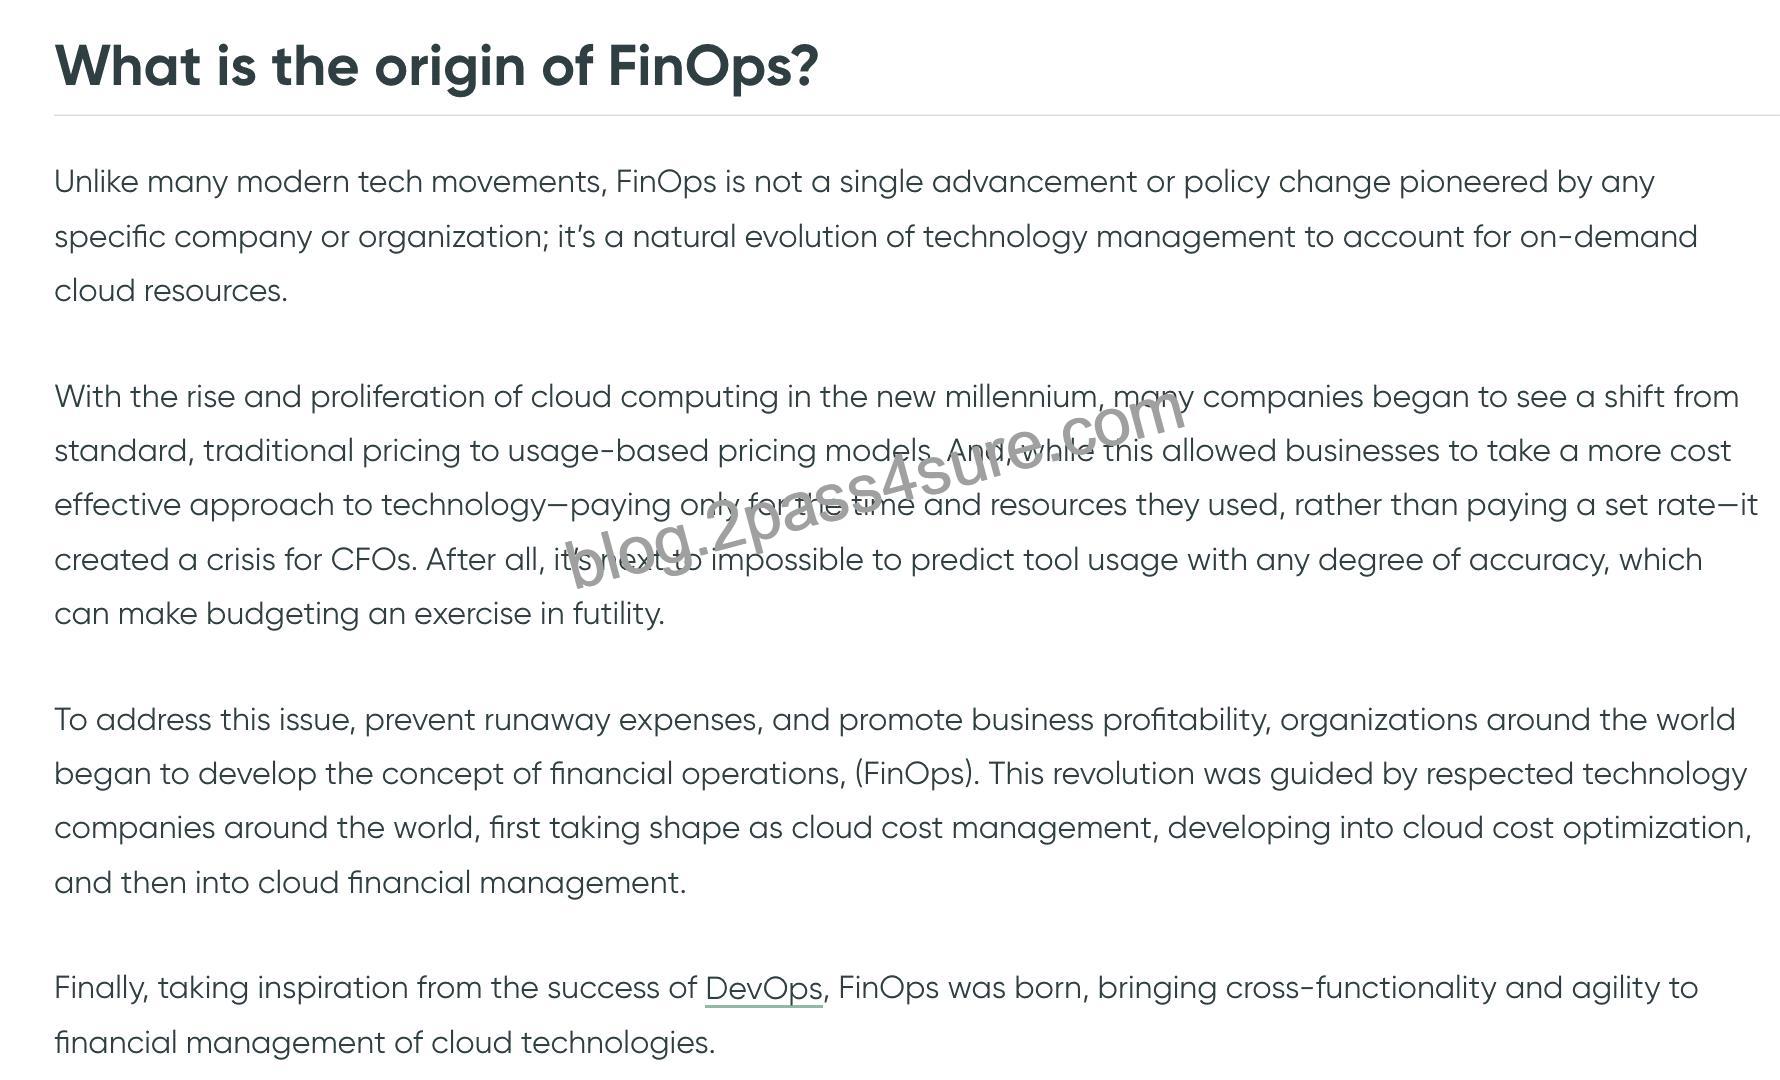Click the text "financial management of cloud technologies."
Screen dimensions: 1780x1080
[385, 1042]
